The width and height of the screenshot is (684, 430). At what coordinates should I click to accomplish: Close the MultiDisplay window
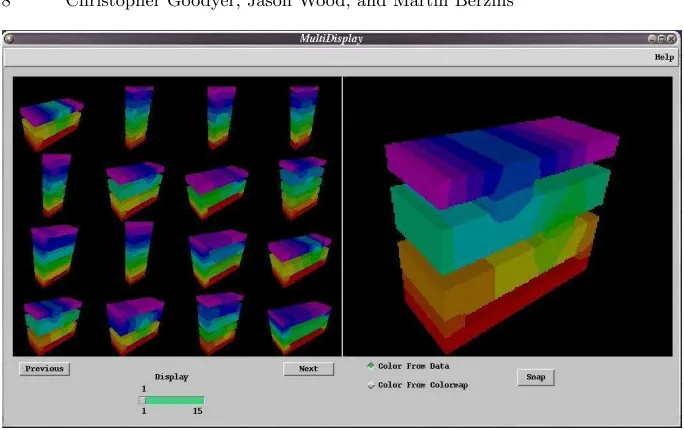(671, 39)
